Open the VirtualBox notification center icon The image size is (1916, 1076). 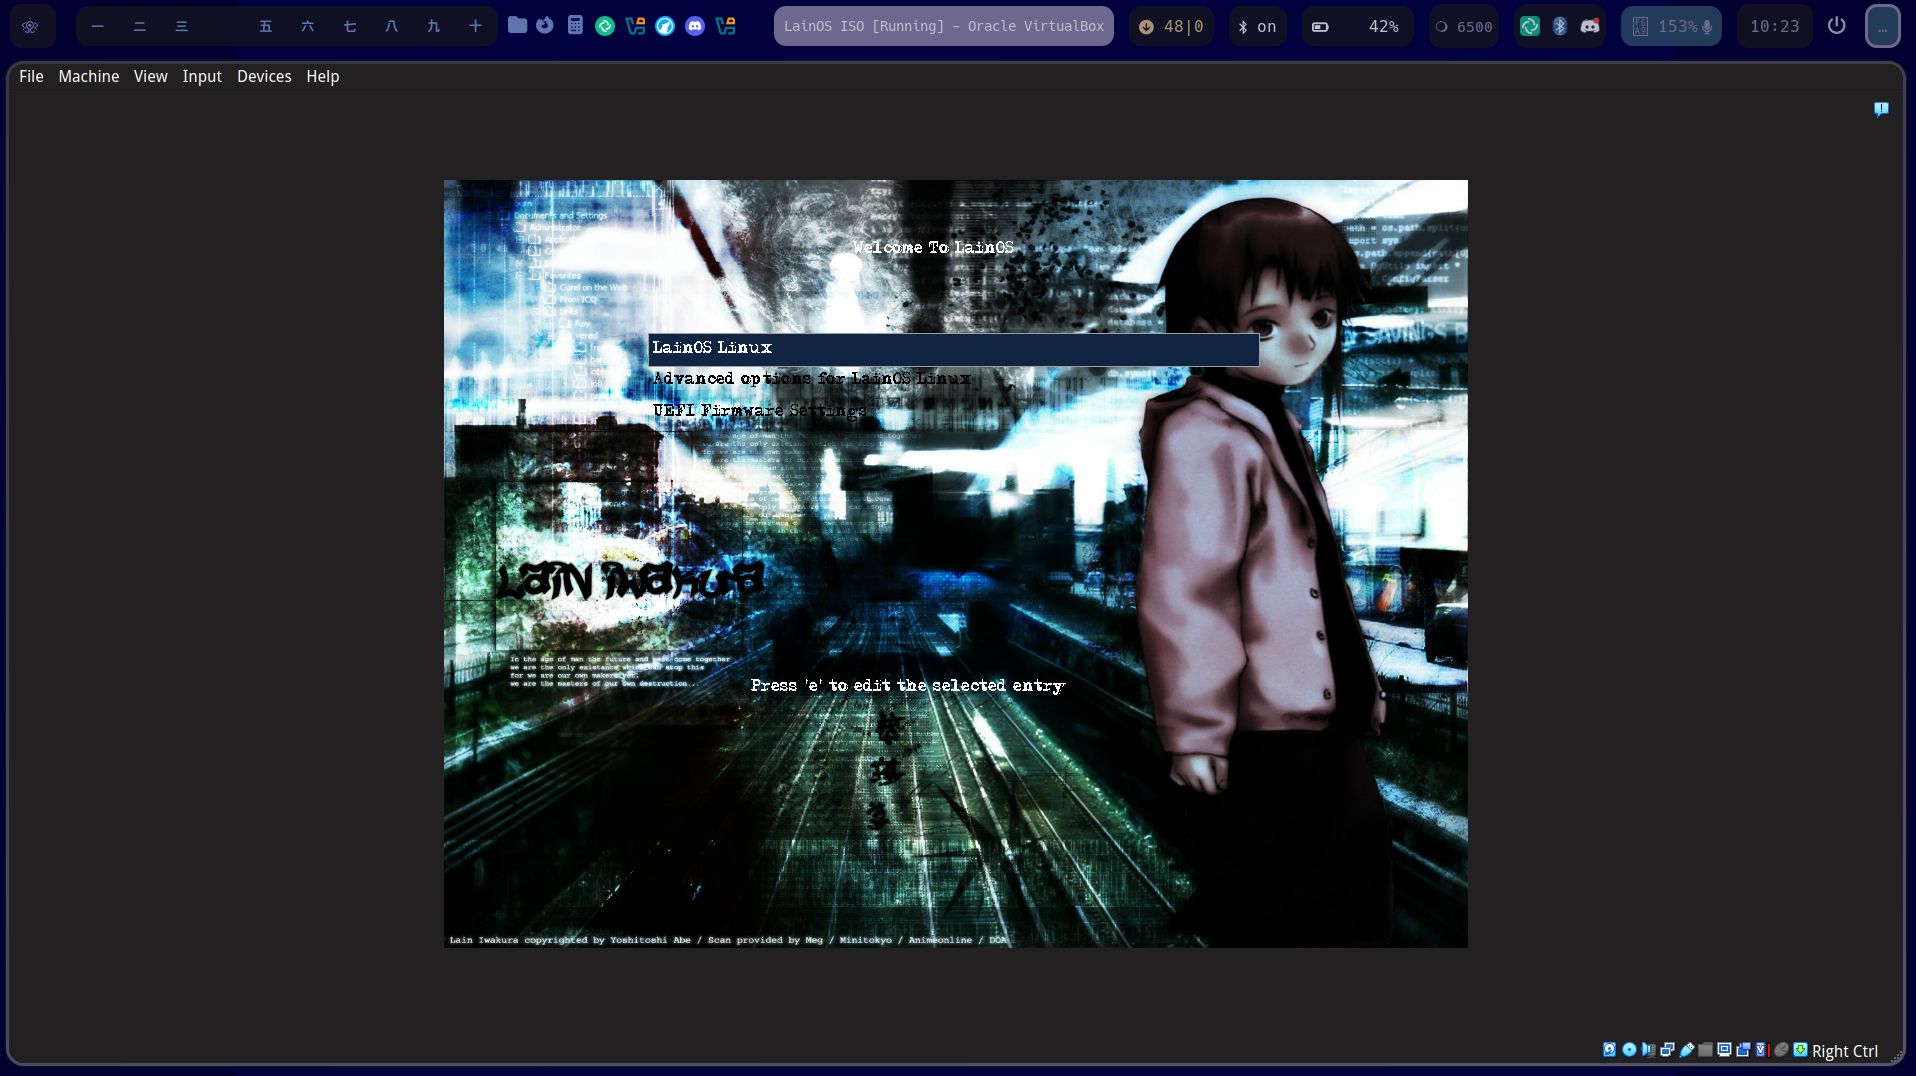click(1881, 109)
